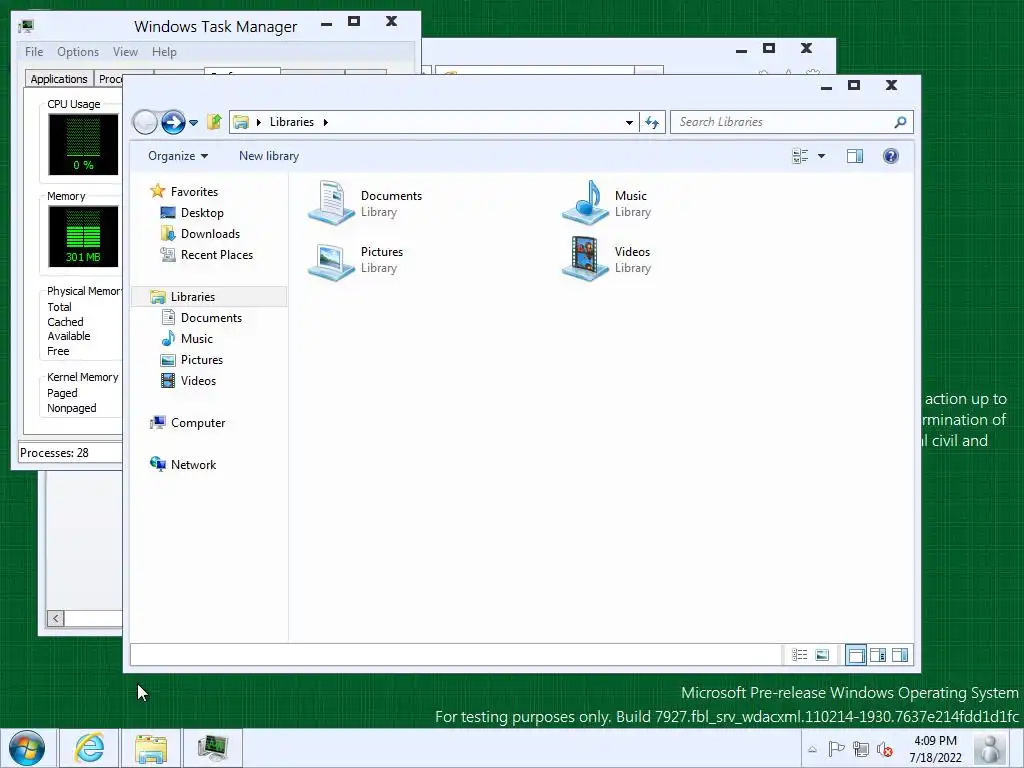The image size is (1024, 768).
Task: Minimize the Windows Task Manager window
Action: tap(327, 24)
